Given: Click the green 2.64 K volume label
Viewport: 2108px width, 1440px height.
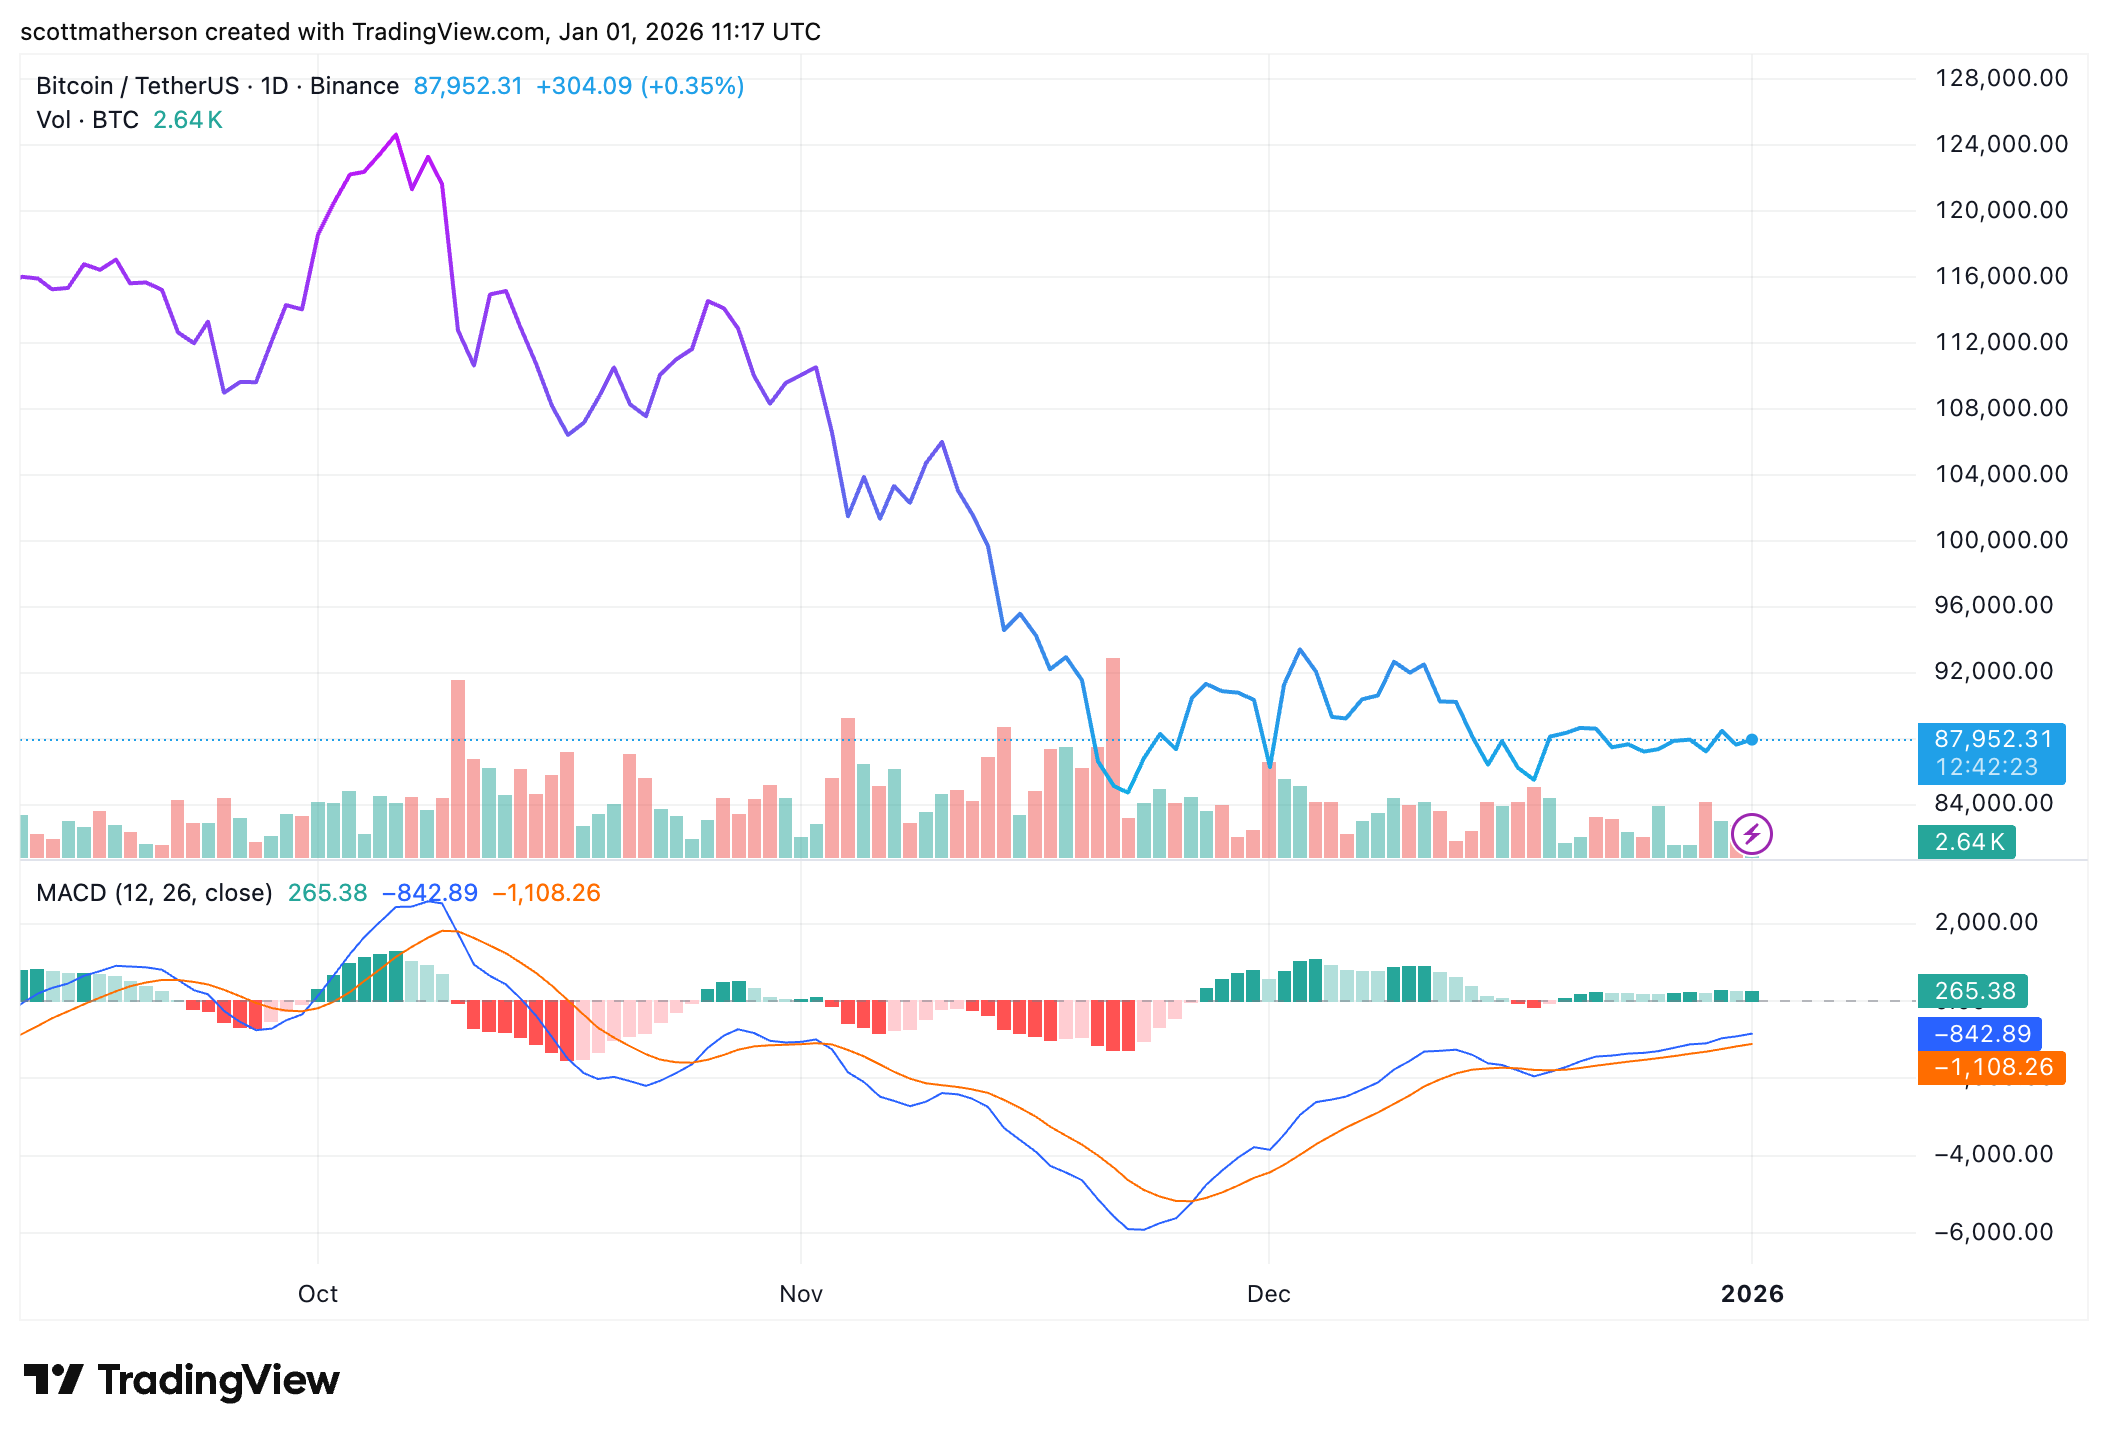Looking at the screenshot, I should pyautogui.click(x=1965, y=842).
